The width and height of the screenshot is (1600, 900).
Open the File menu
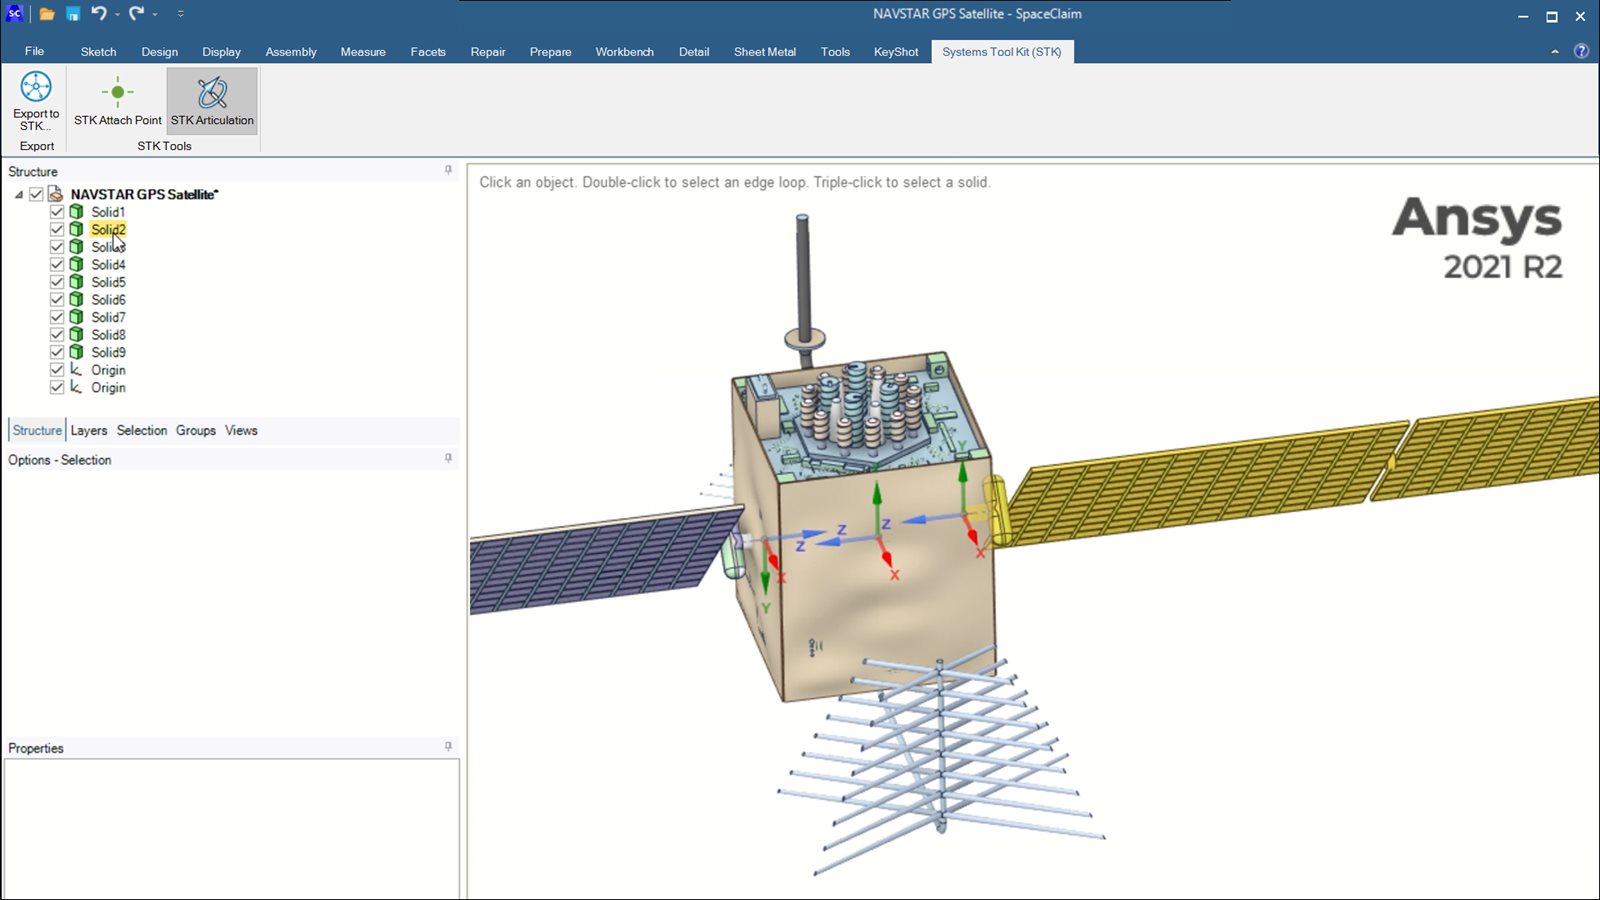point(34,51)
